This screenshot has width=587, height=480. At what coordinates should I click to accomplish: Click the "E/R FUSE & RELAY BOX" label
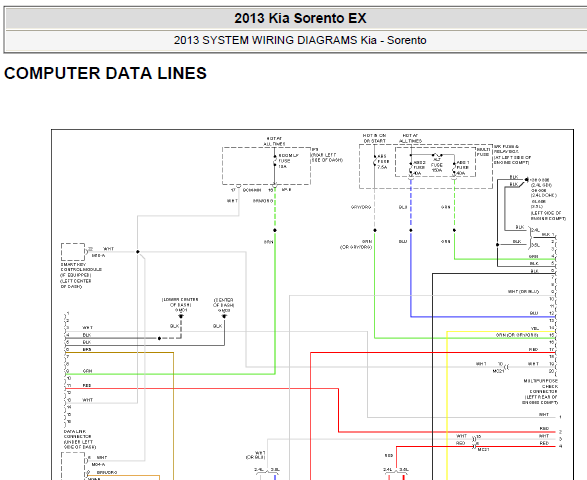[x=507, y=149]
